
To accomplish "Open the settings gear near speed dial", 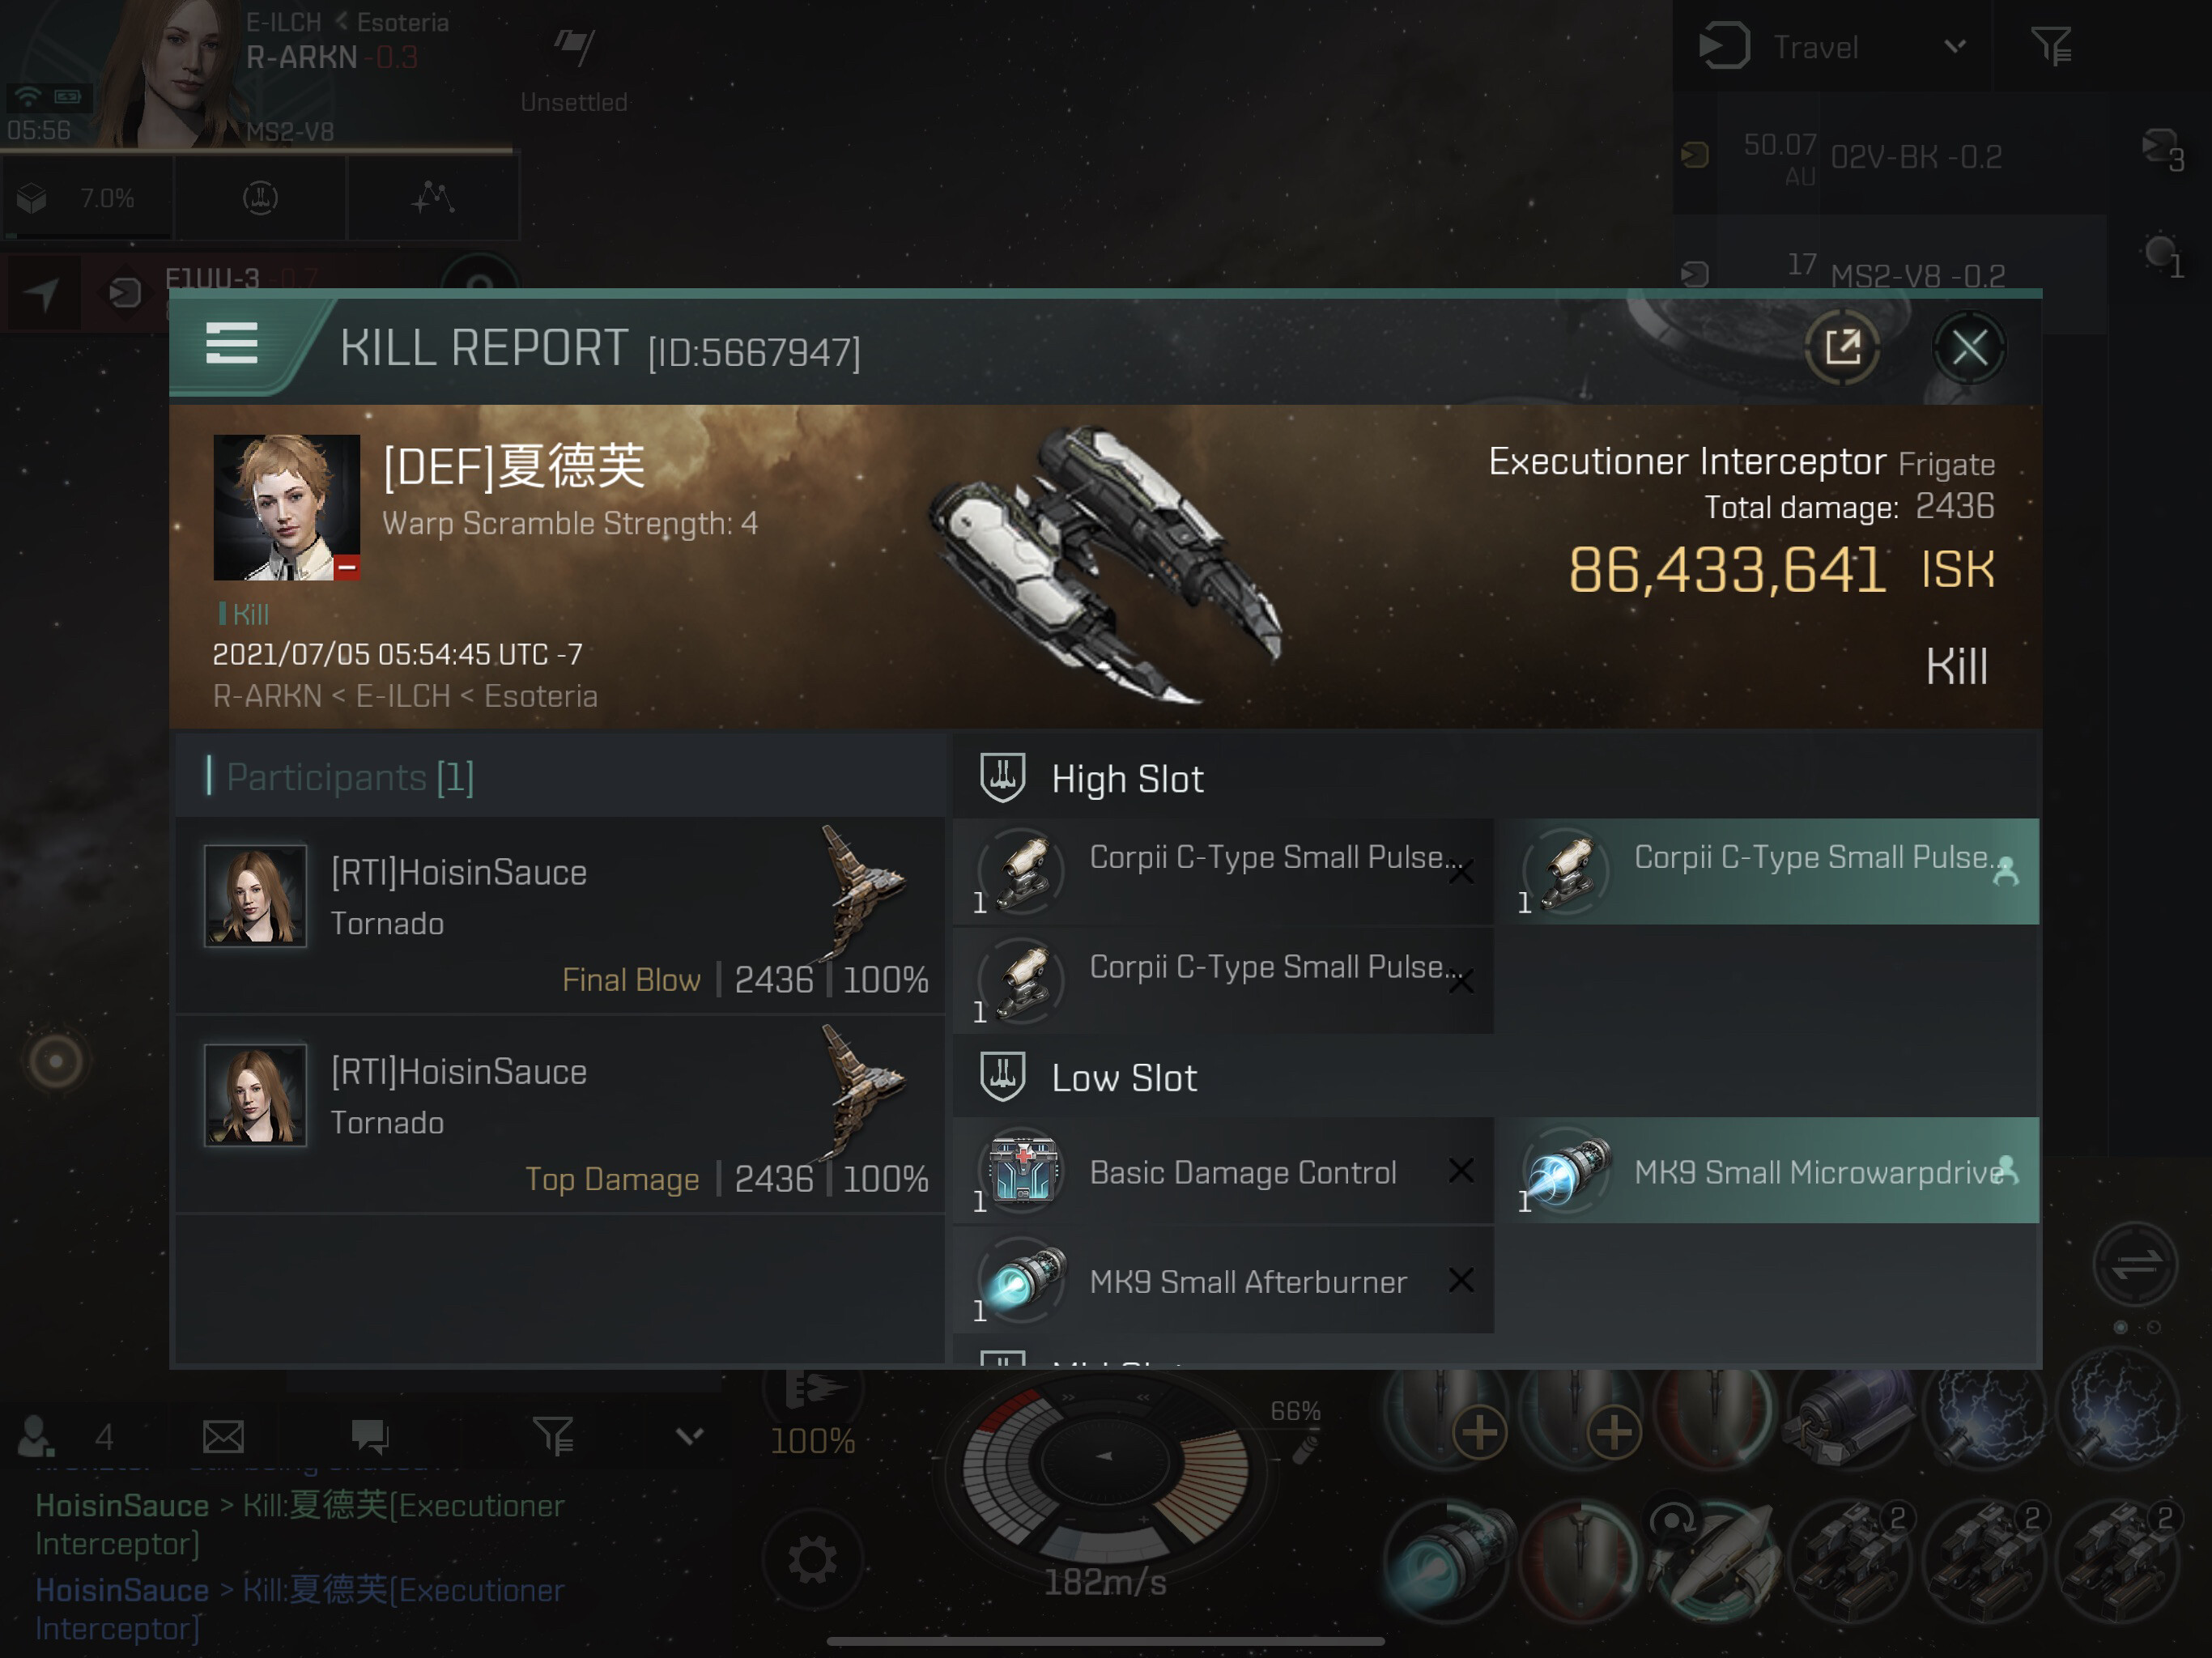I will tap(812, 1559).
